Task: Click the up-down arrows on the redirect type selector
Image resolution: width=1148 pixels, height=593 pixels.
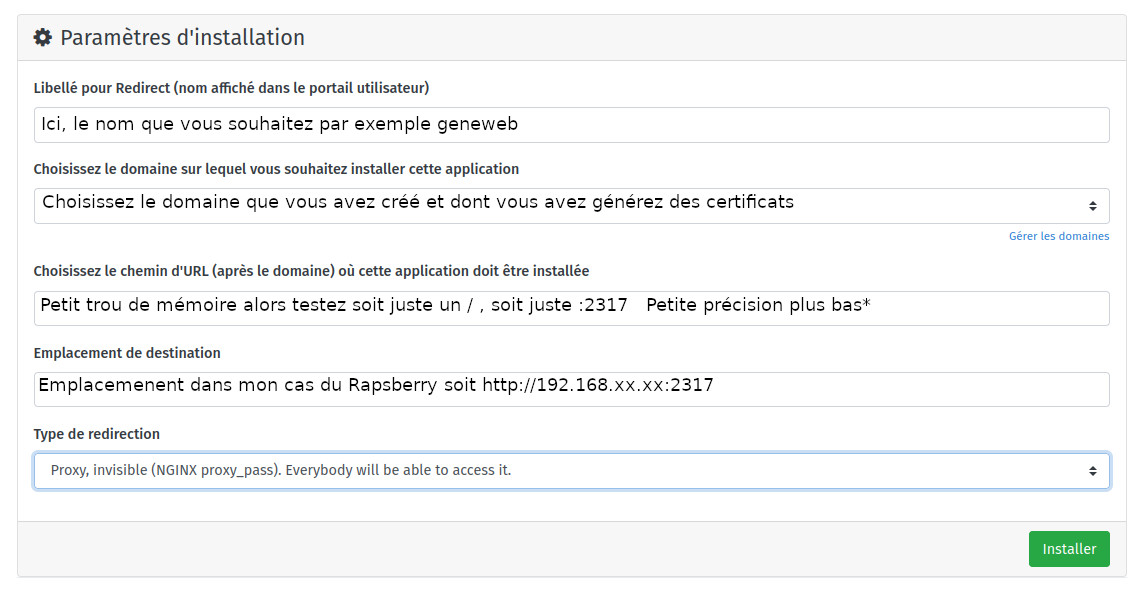Action: 1092,470
